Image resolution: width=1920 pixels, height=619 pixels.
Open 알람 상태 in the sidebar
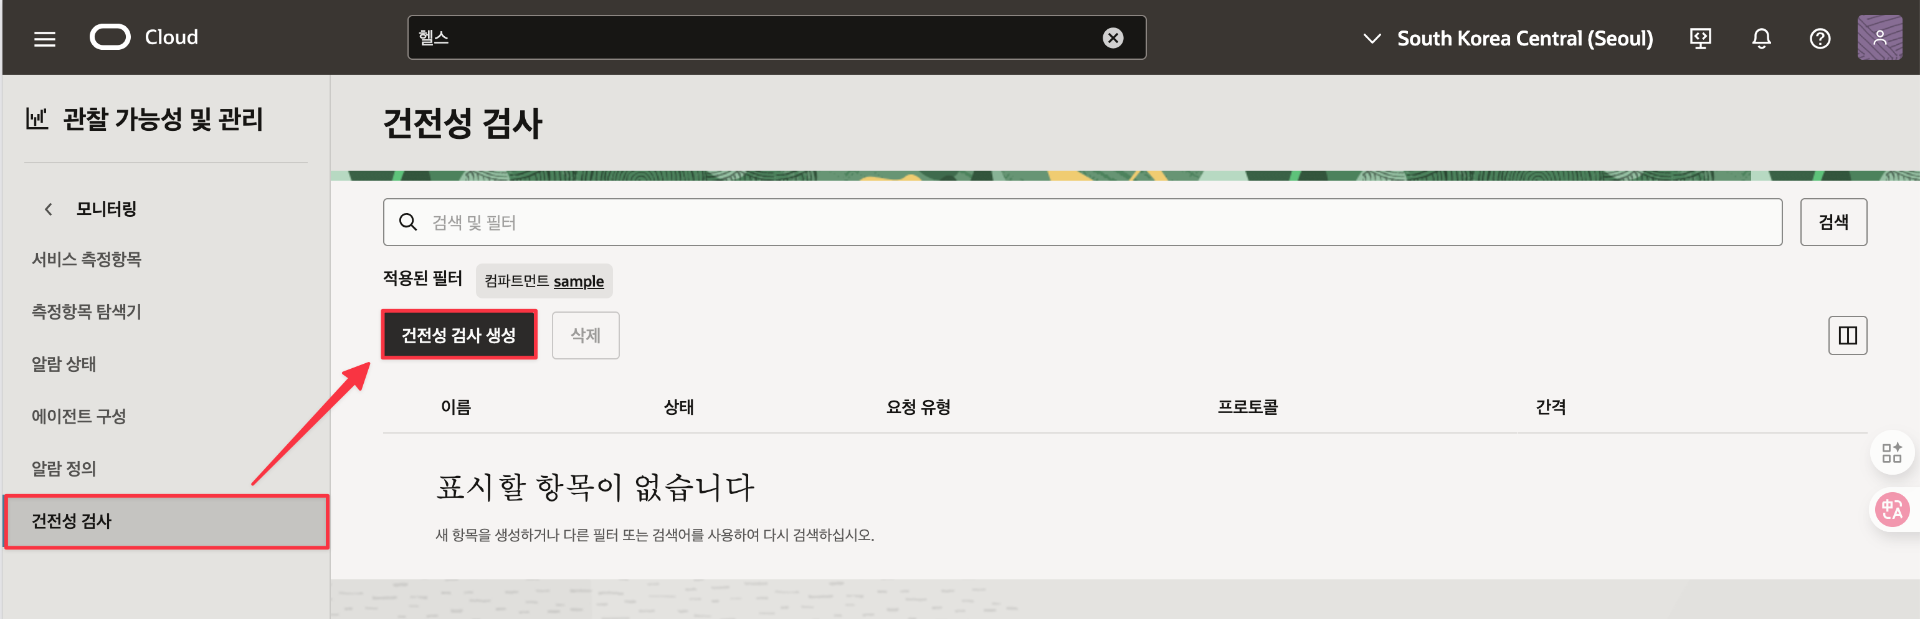click(x=64, y=364)
